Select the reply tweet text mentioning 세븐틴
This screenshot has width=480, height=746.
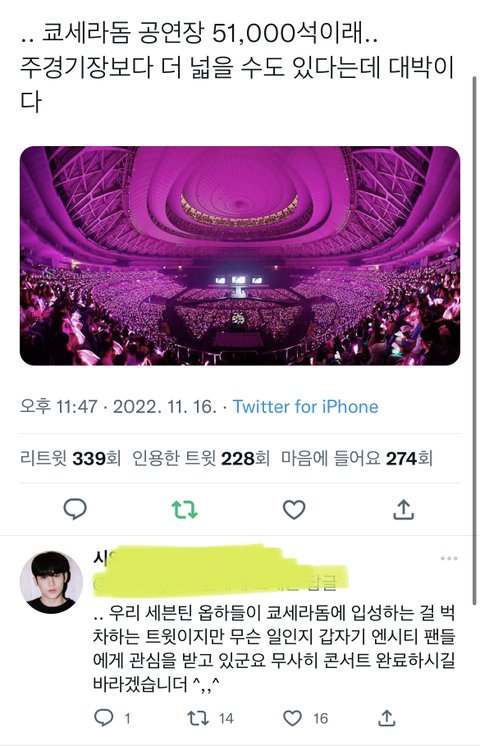pyautogui.click(x=274, y=648)
